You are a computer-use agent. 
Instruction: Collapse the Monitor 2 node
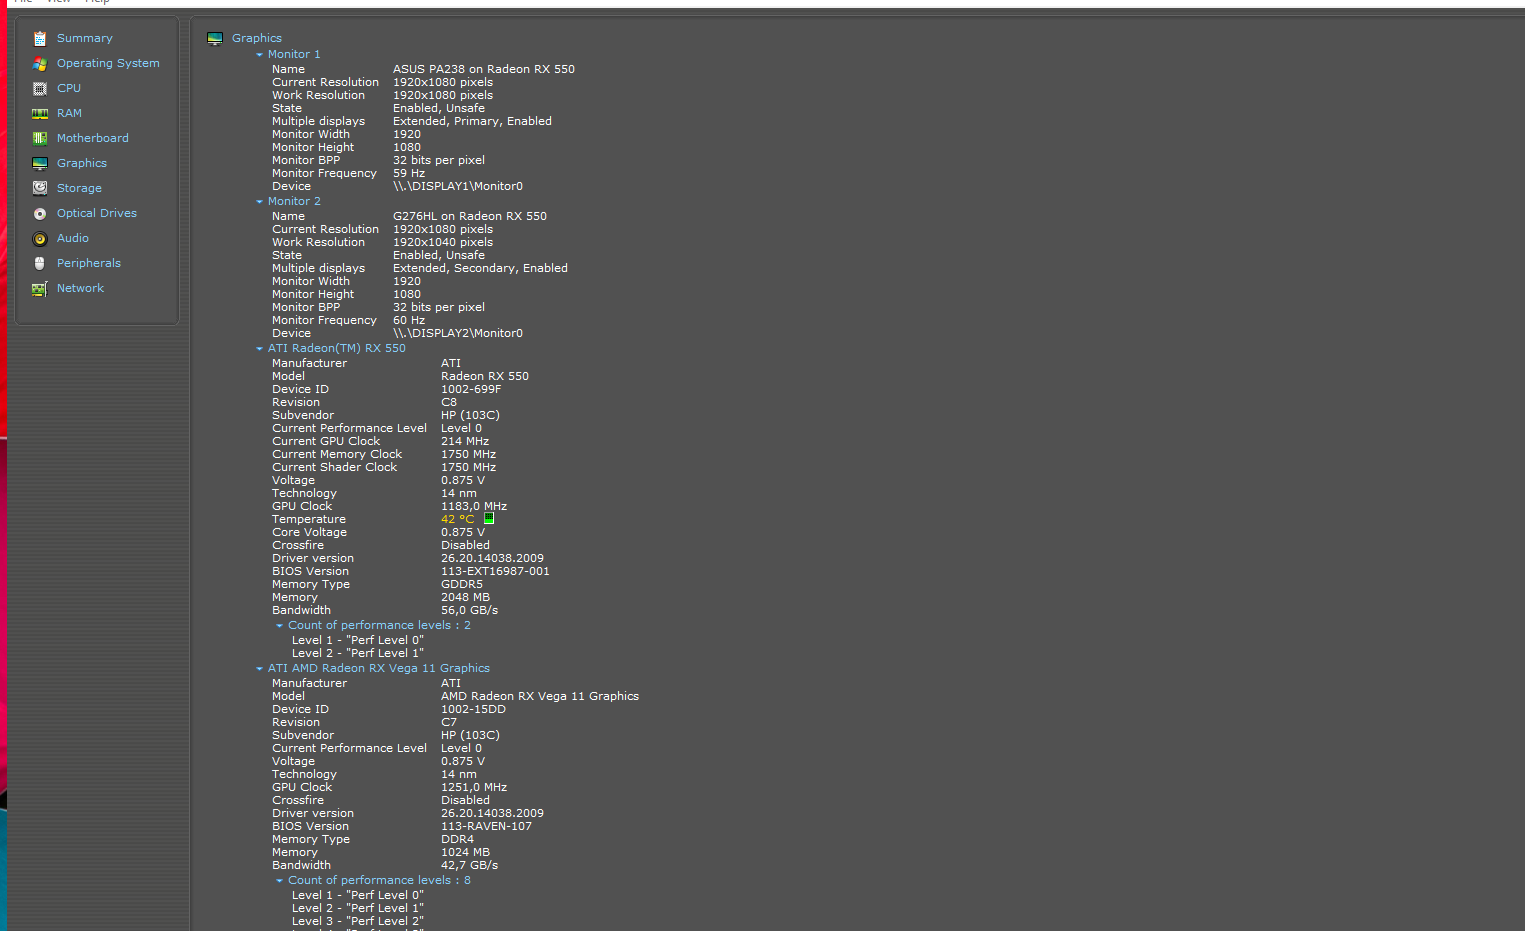(x=259, y=202)
